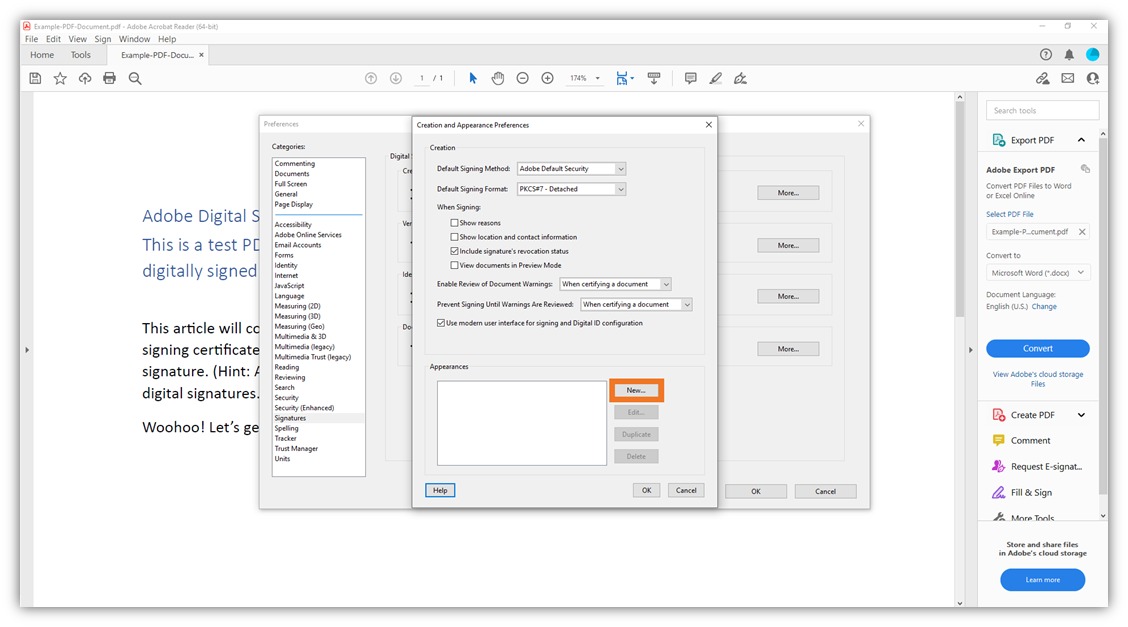Click the Find text magnifier icon
This screenshot has height=627, width=1128.
pyautogui.click(x=135, y=78)
